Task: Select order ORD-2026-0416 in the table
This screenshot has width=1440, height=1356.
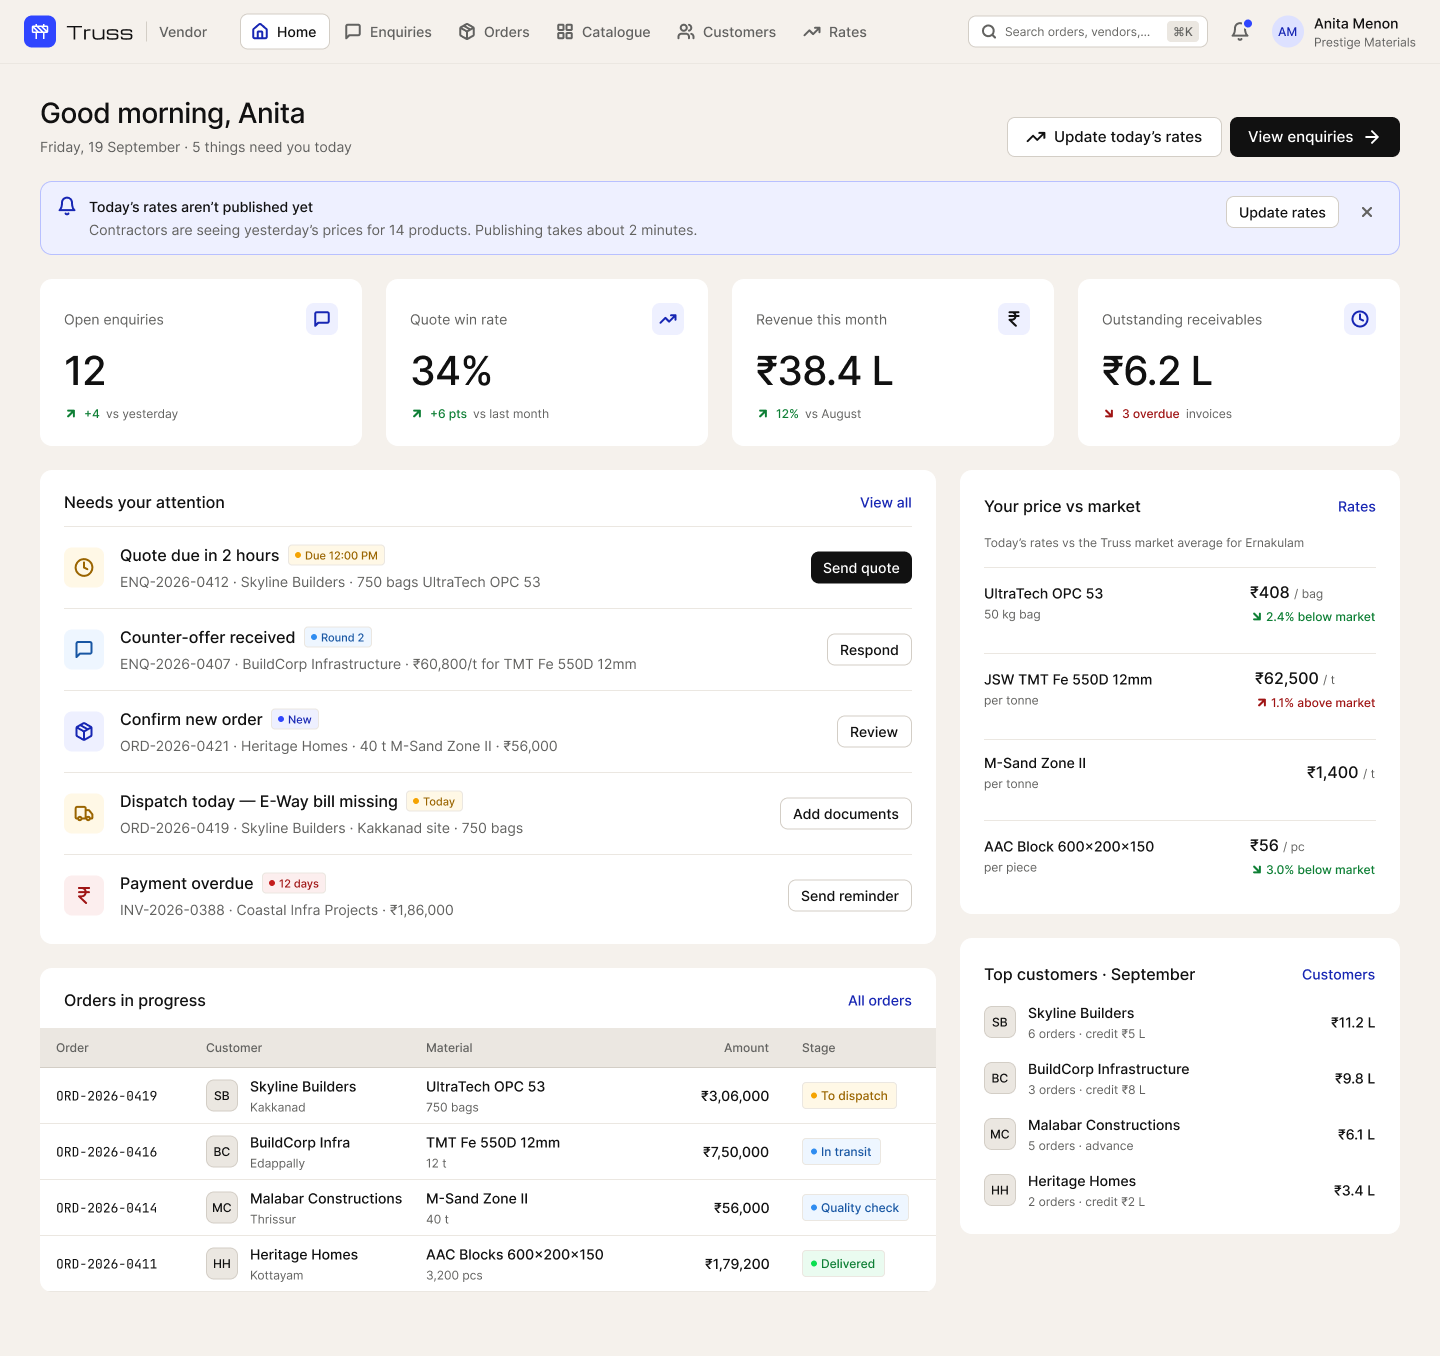Action: pyautogui.click(x=488, y=1152)
